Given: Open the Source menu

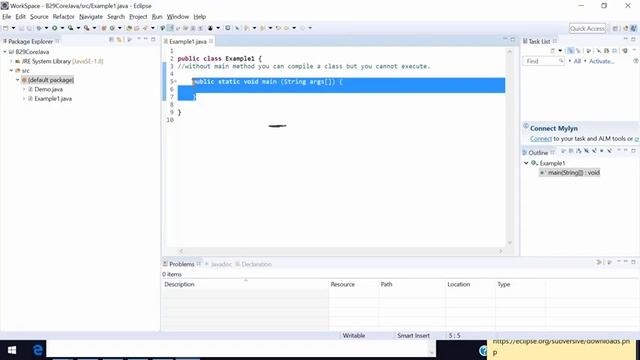Looking at the screenshot, I should pyautogui.click(x=39, y=17).
